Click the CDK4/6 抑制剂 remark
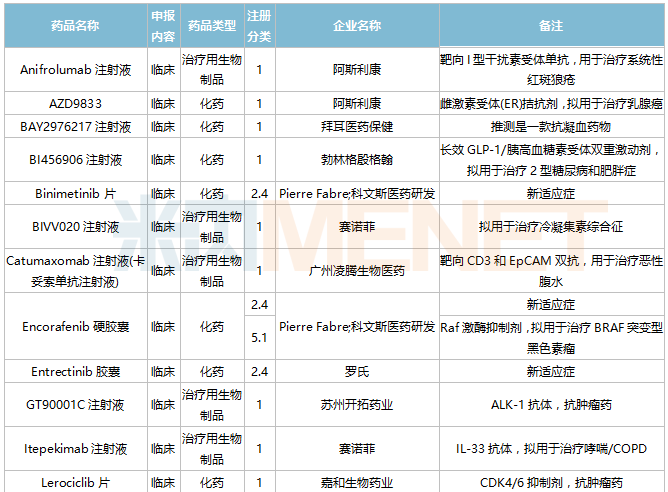This screenshot has width=668, height=492. [x=551, y=482]
